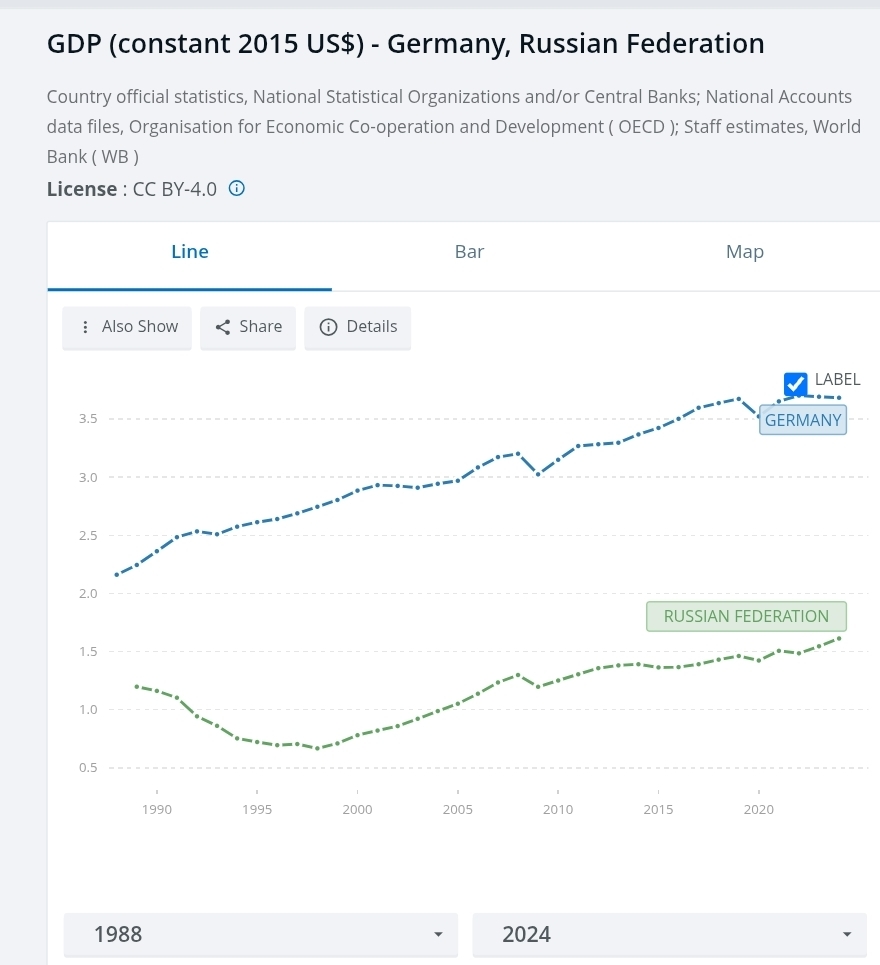Open the 2024 end year dropdown
The image size is (880, 965).
669,934
